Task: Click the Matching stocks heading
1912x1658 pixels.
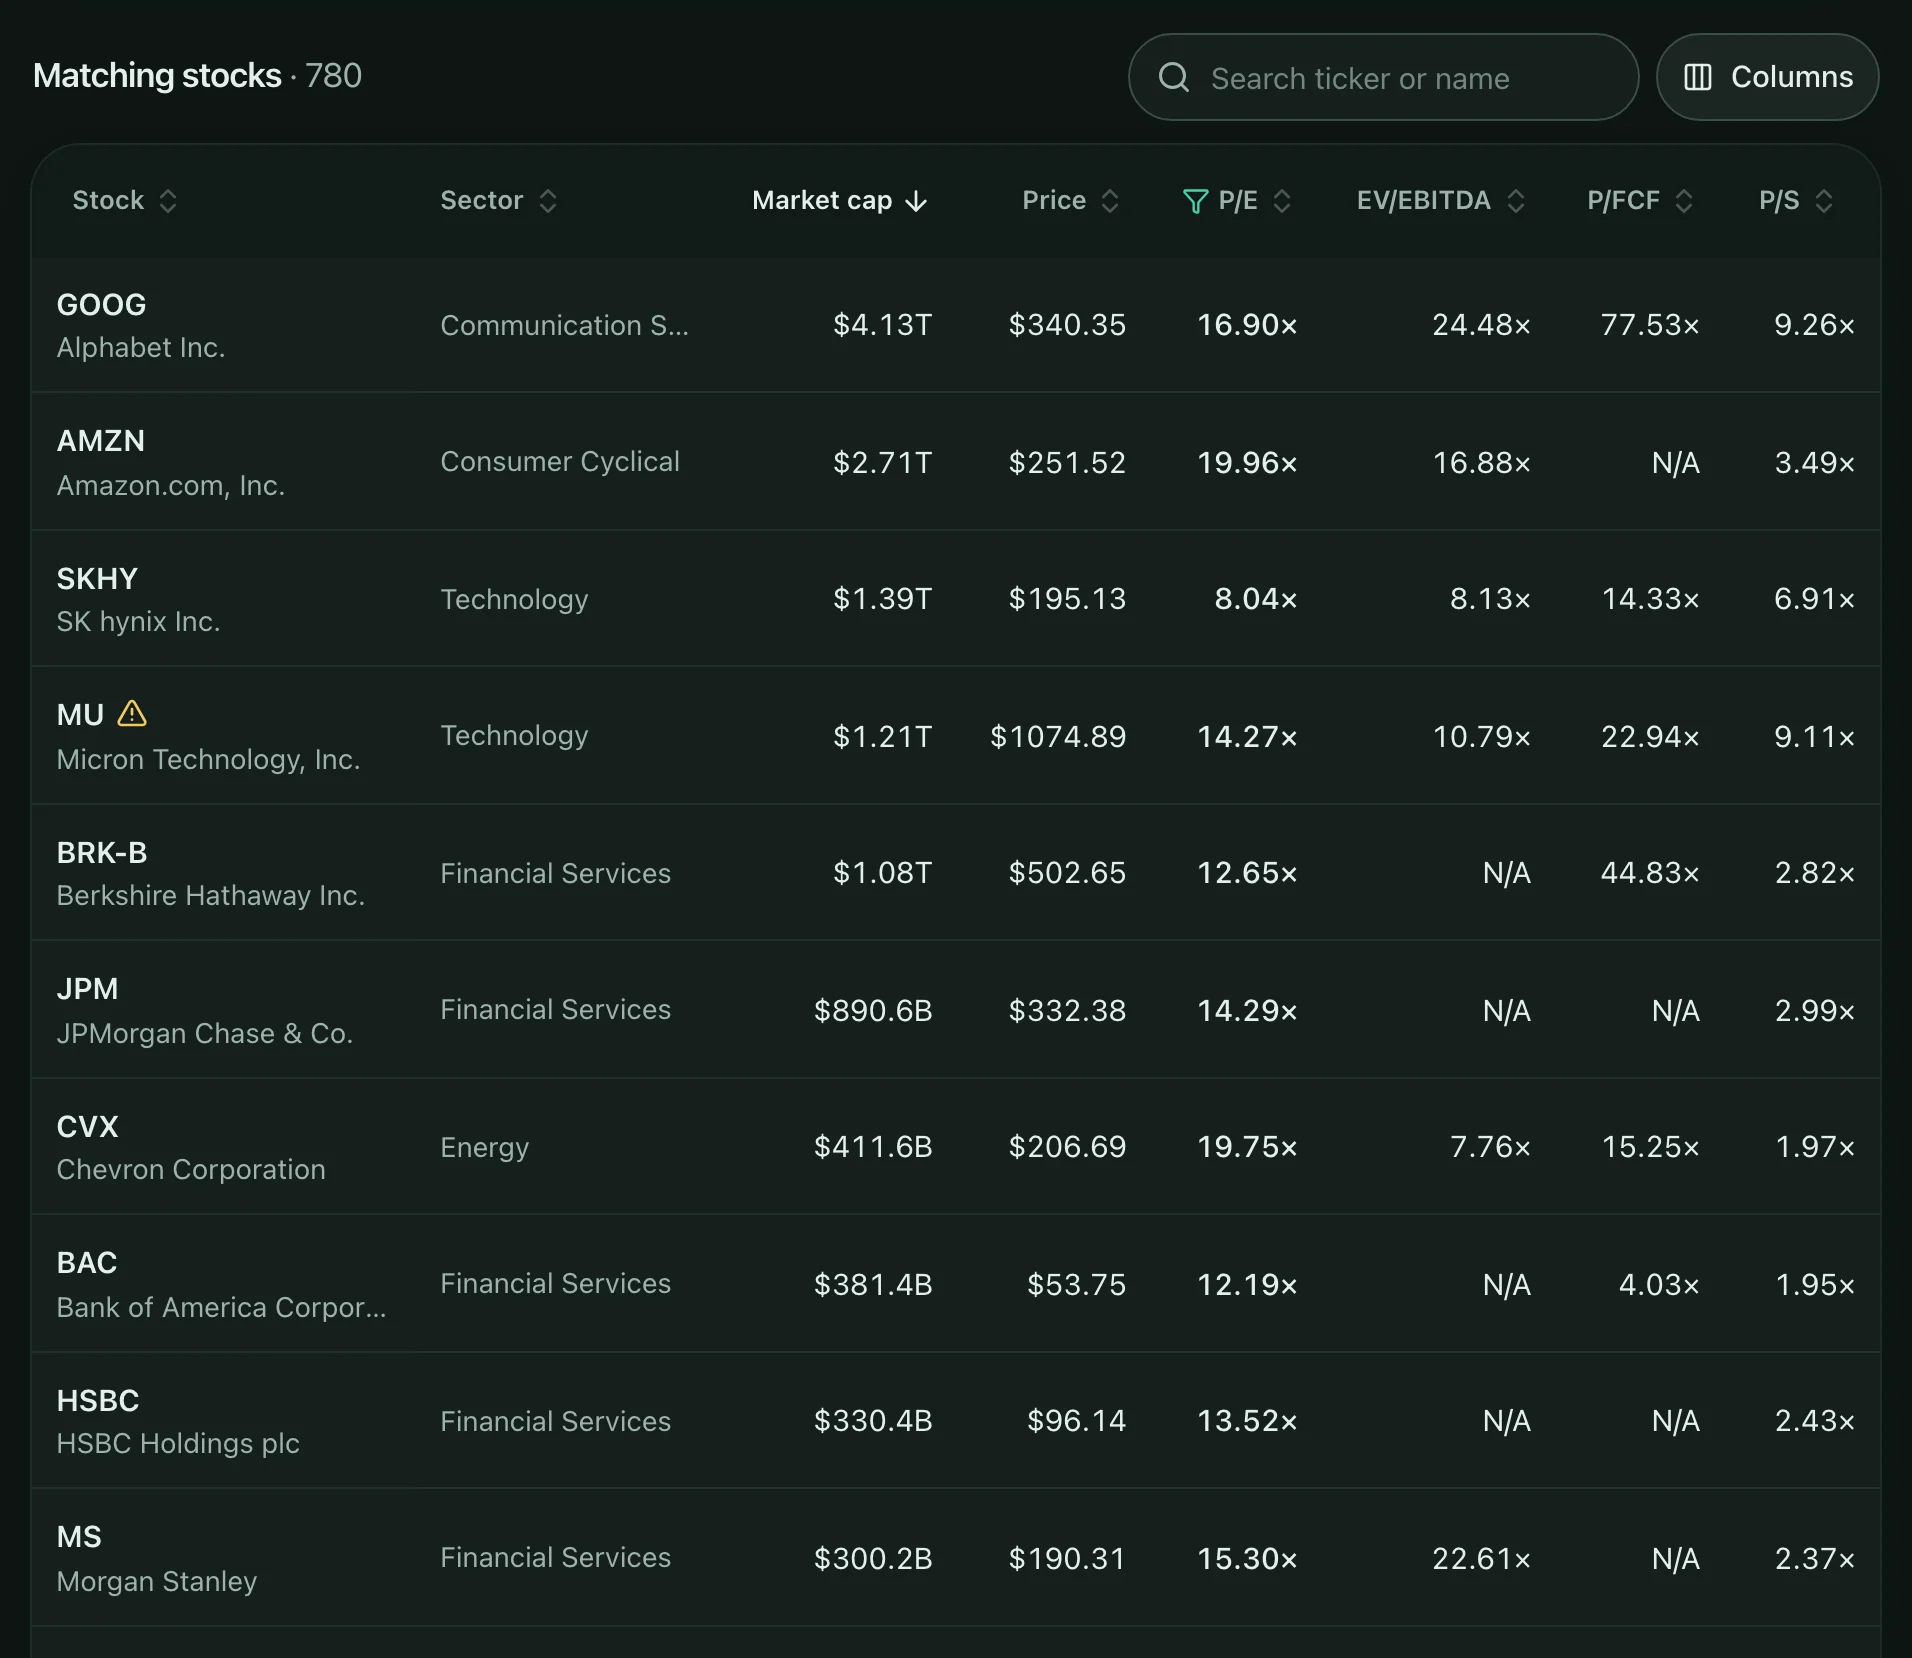Action: pos(157,76)
